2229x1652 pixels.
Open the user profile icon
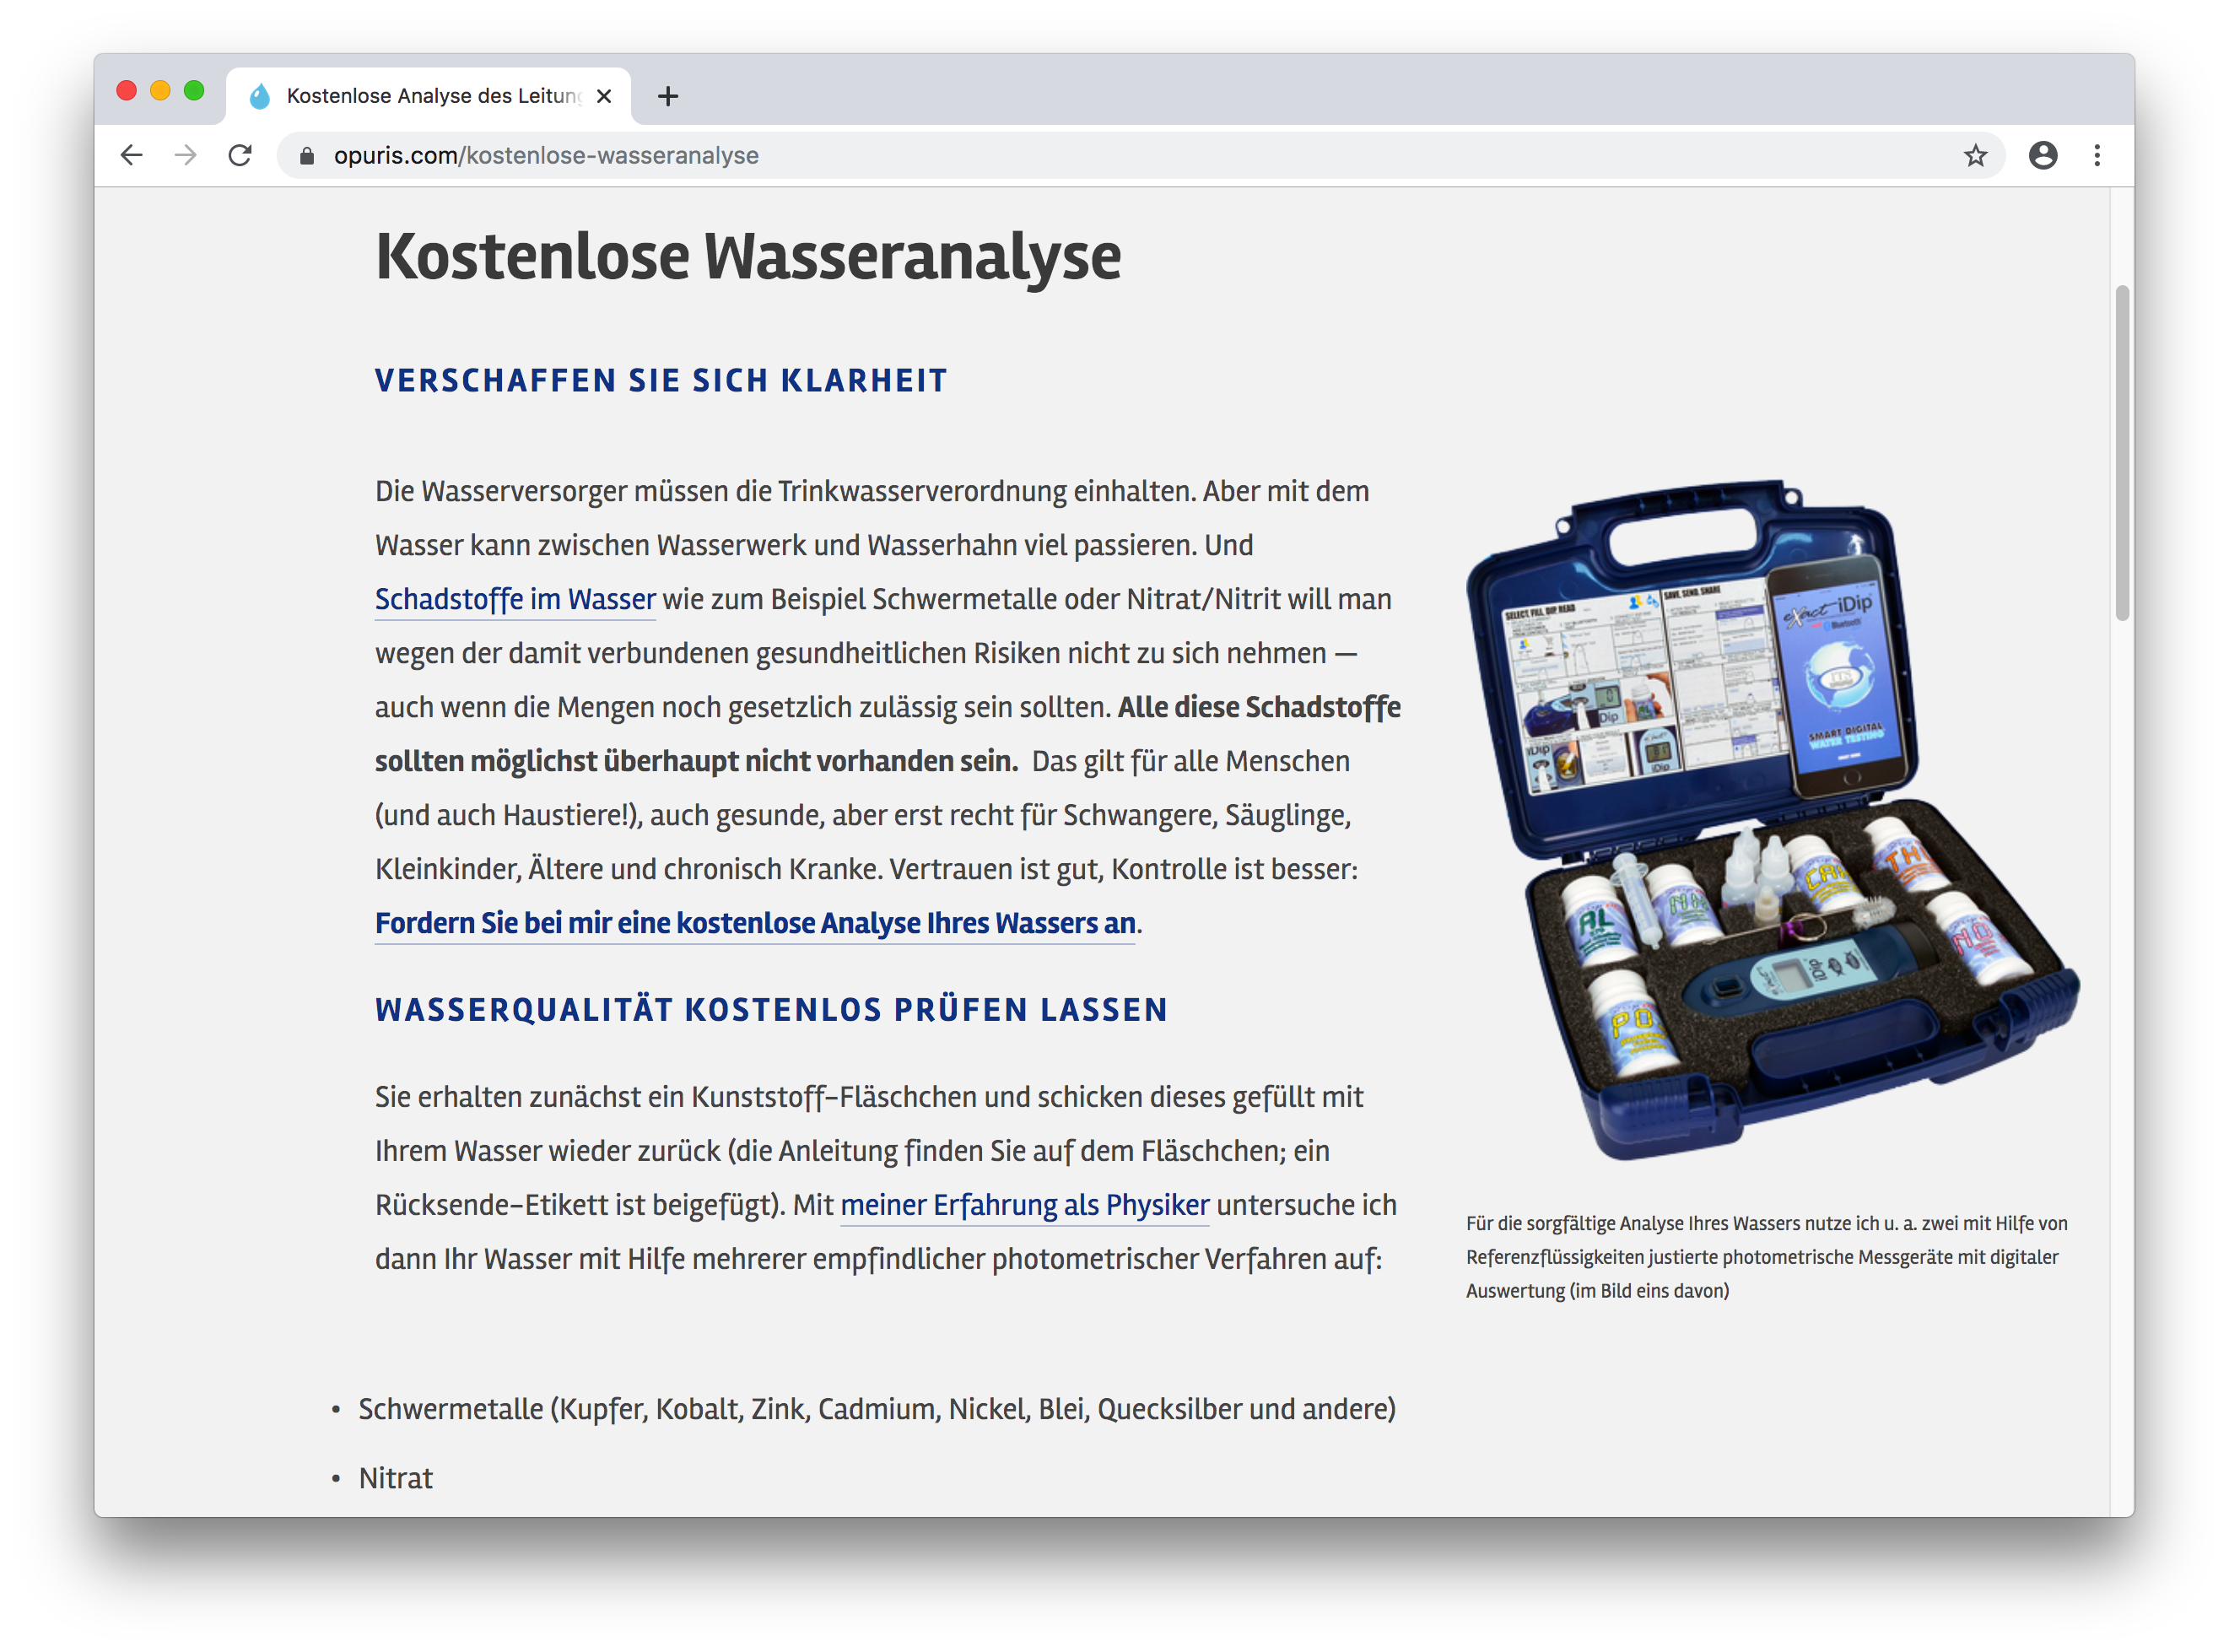click(2043, 155)
